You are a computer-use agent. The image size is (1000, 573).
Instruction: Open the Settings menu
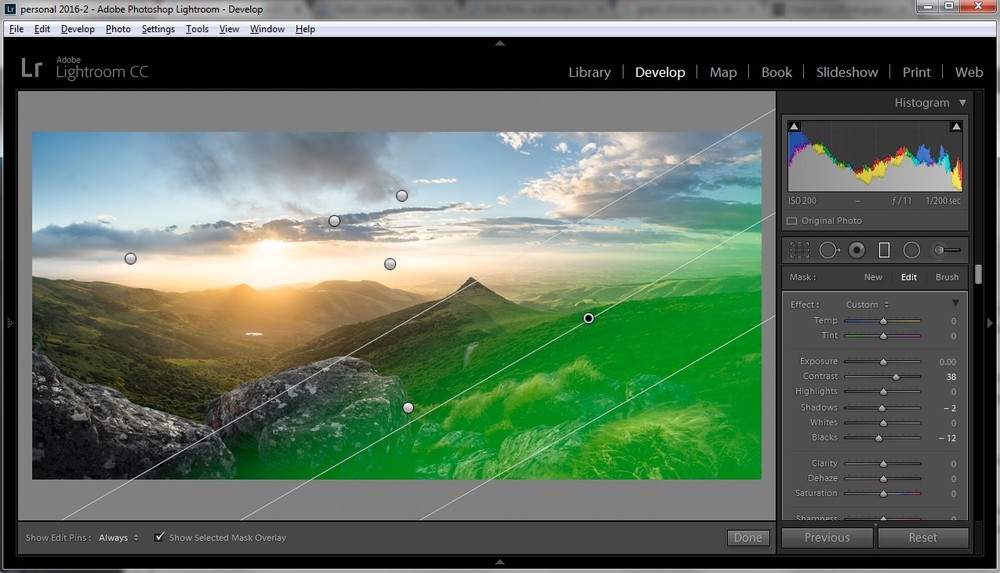158,29
